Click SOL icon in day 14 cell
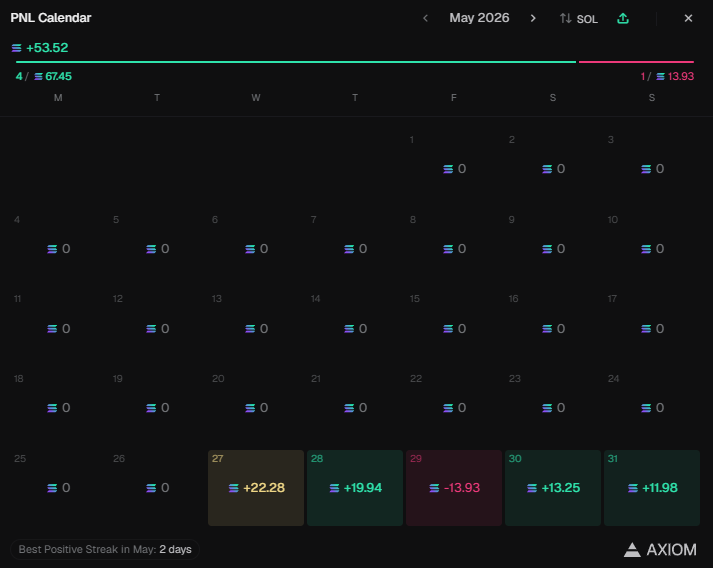This screenshot has height=568, width=713. coord(349,329)
